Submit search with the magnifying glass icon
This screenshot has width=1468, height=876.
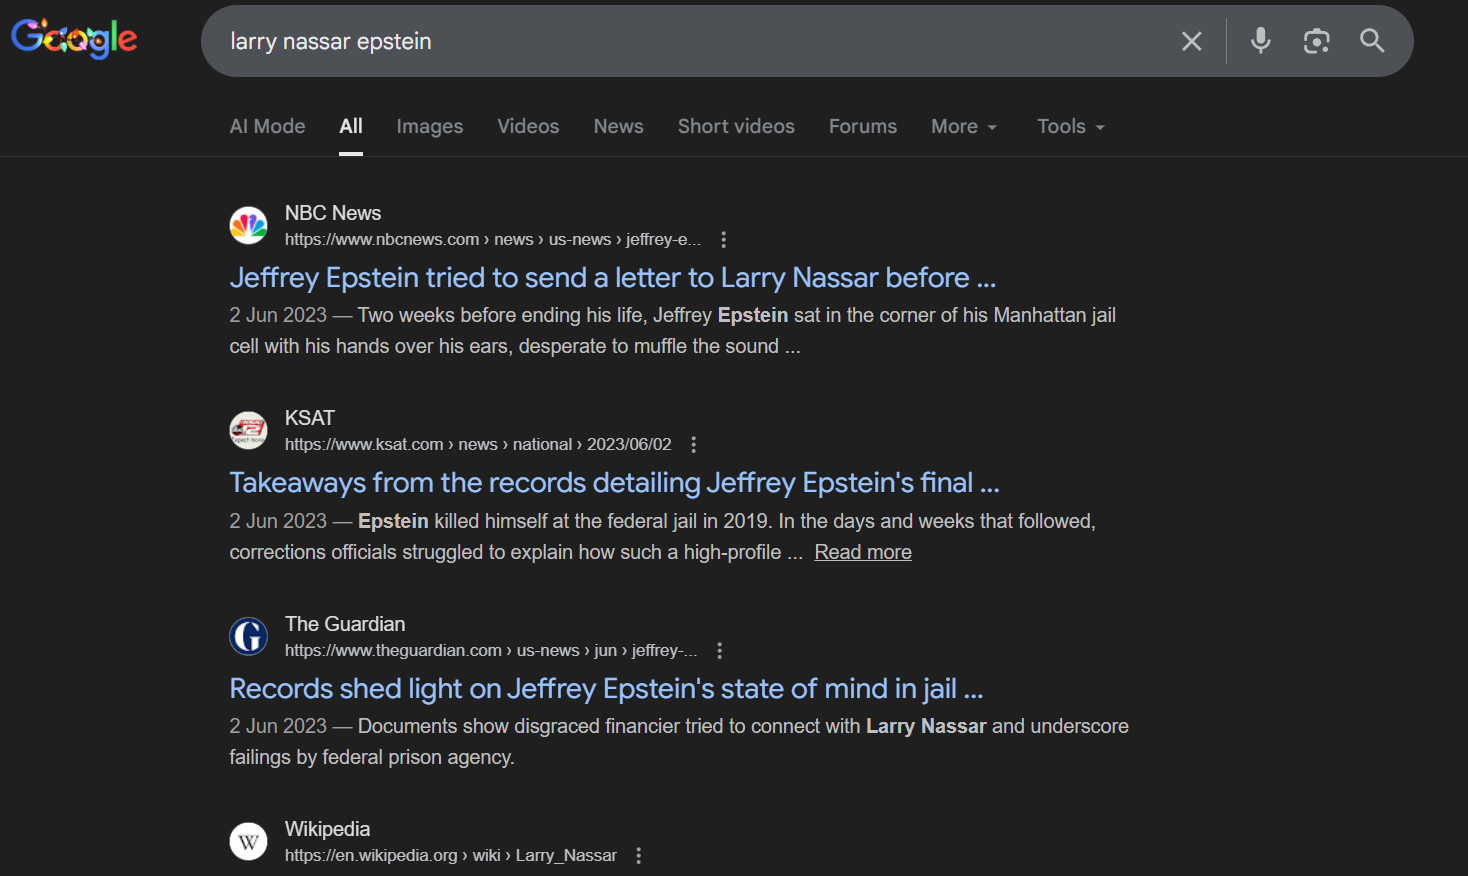(x=1372, y=41)
